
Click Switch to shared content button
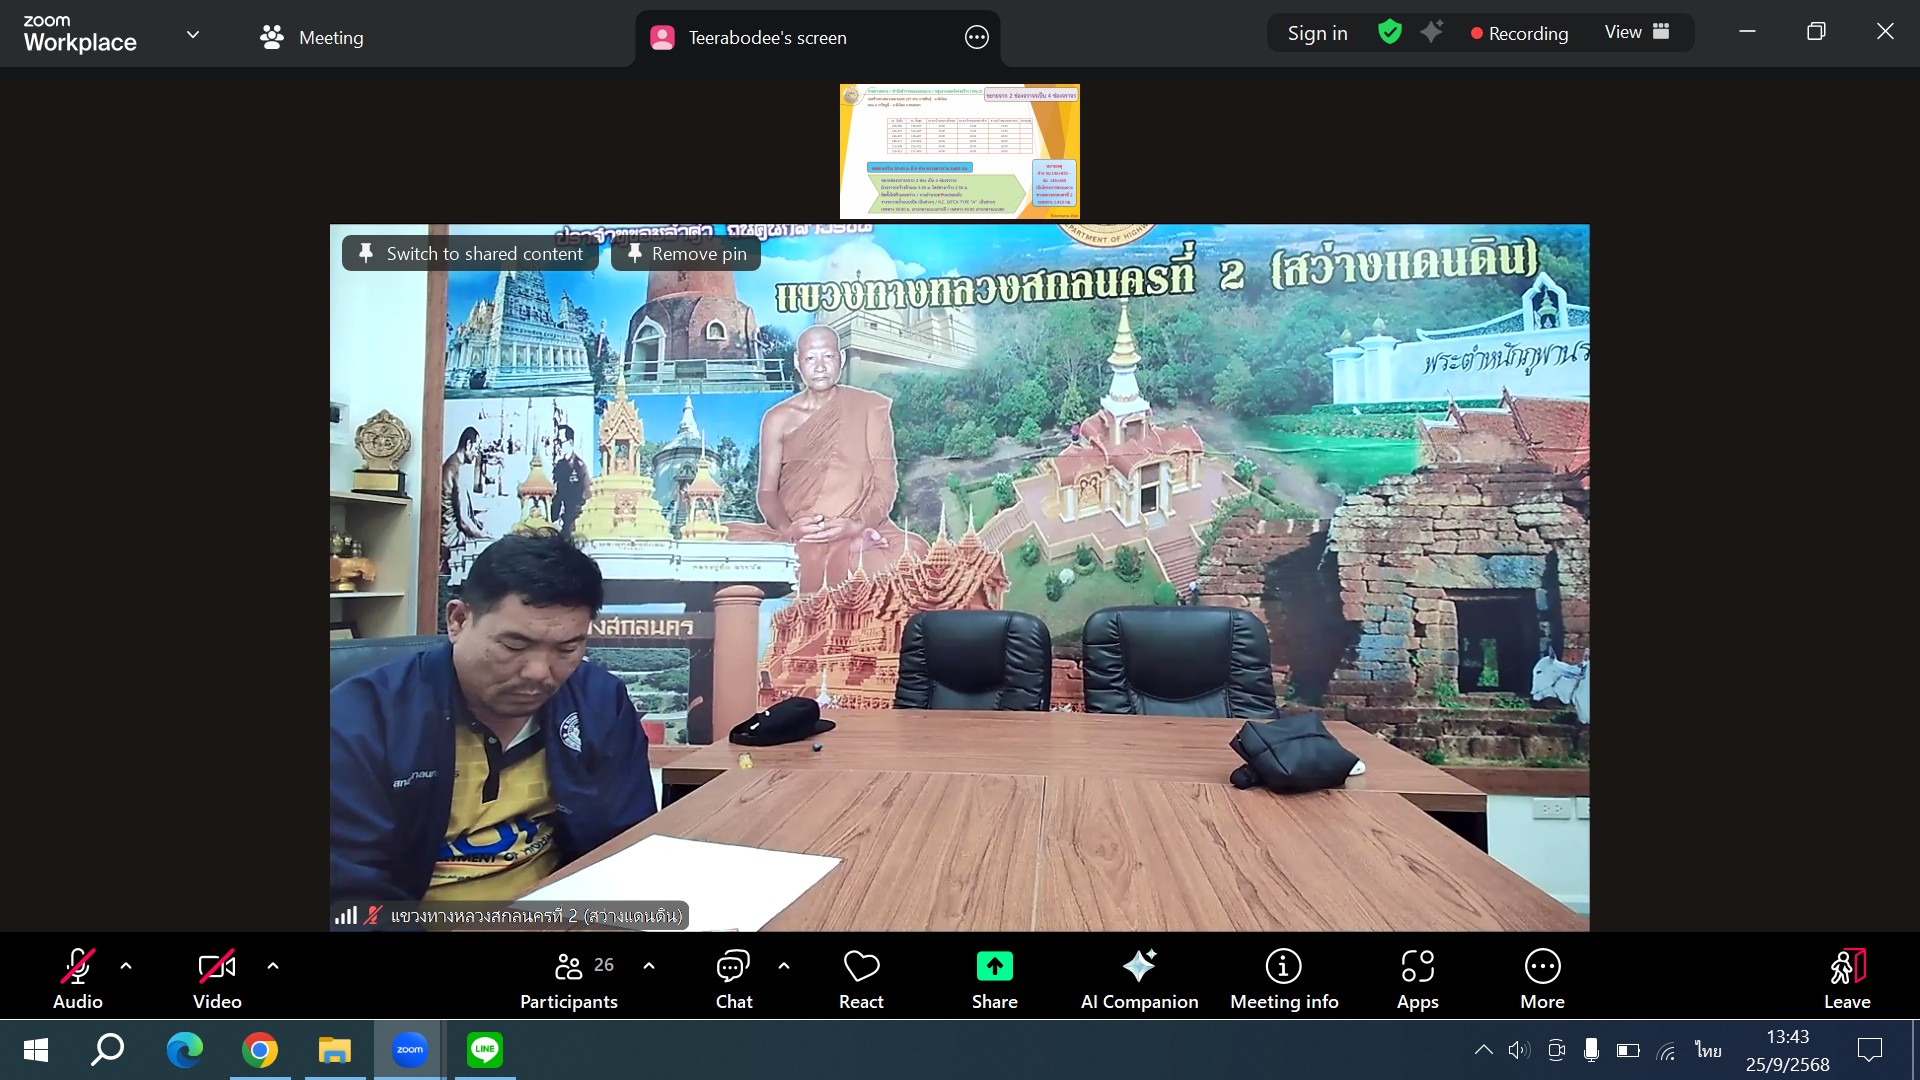(471, 254)
